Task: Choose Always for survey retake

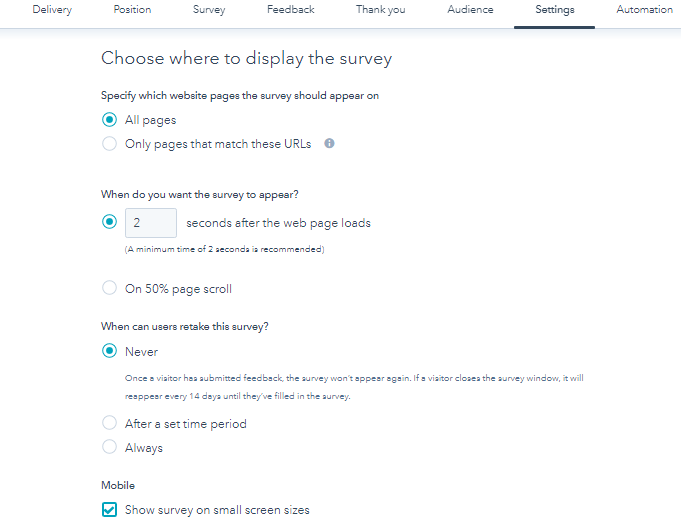Action: coord(109,447)
